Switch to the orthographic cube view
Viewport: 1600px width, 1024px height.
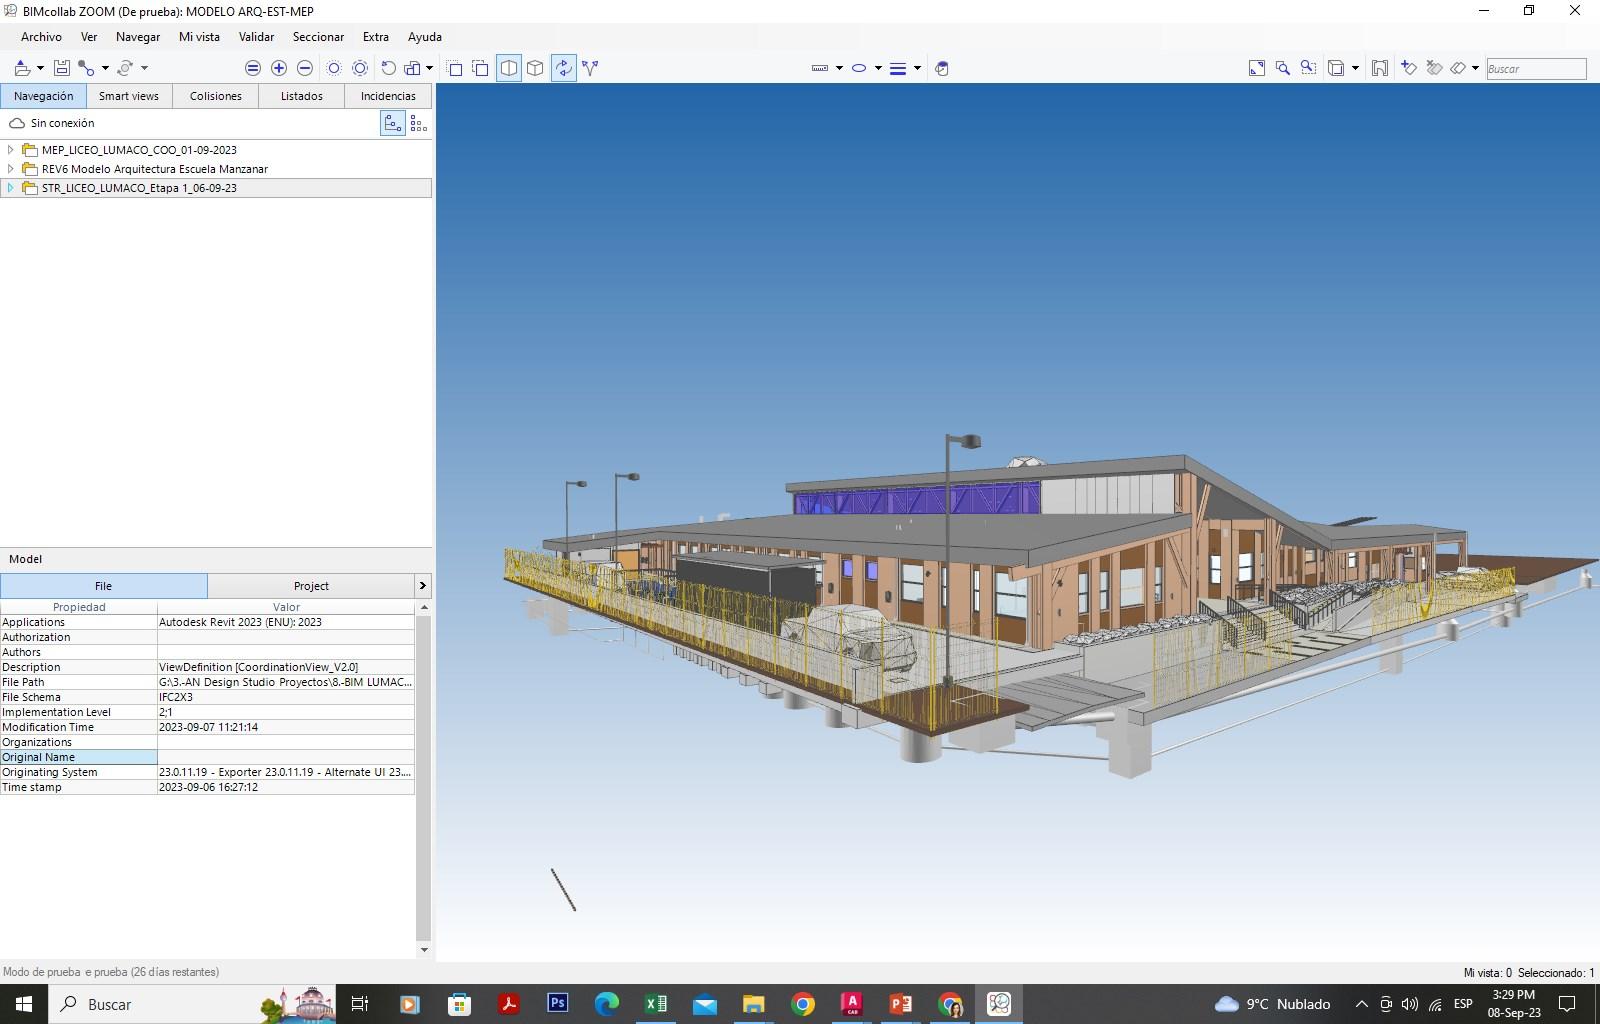point(536,68)
